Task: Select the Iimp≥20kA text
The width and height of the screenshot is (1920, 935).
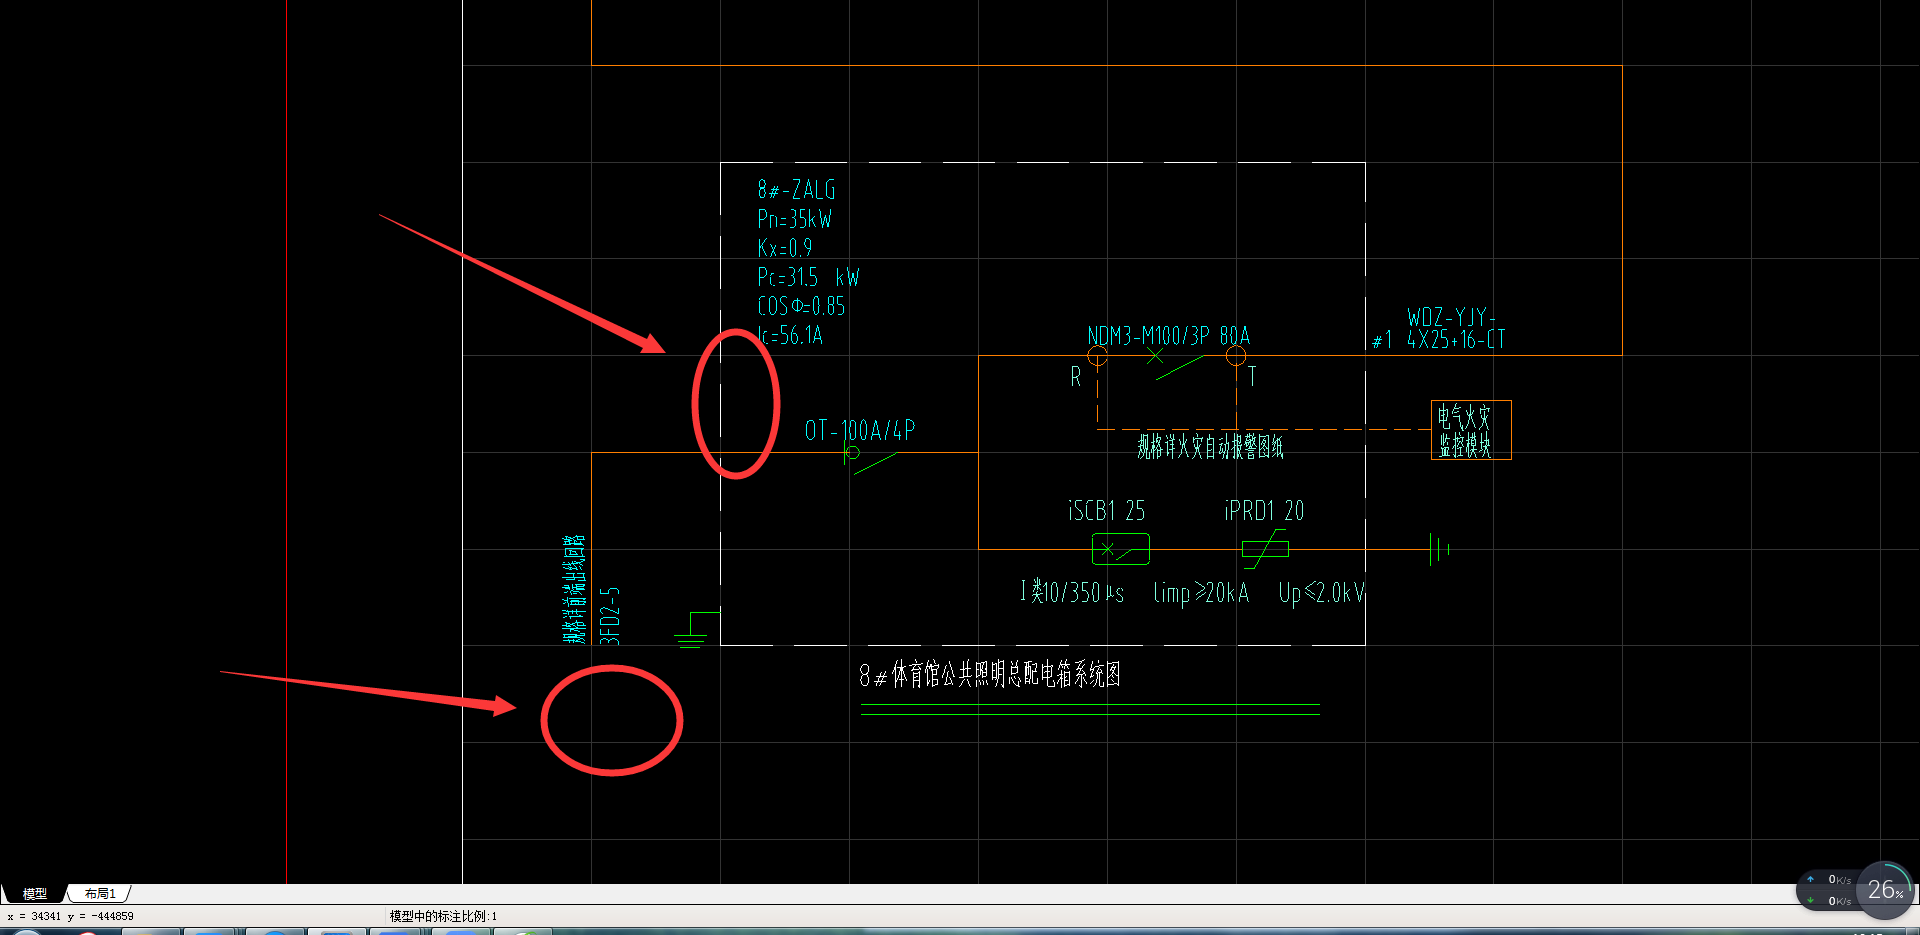Action: 1201,593
